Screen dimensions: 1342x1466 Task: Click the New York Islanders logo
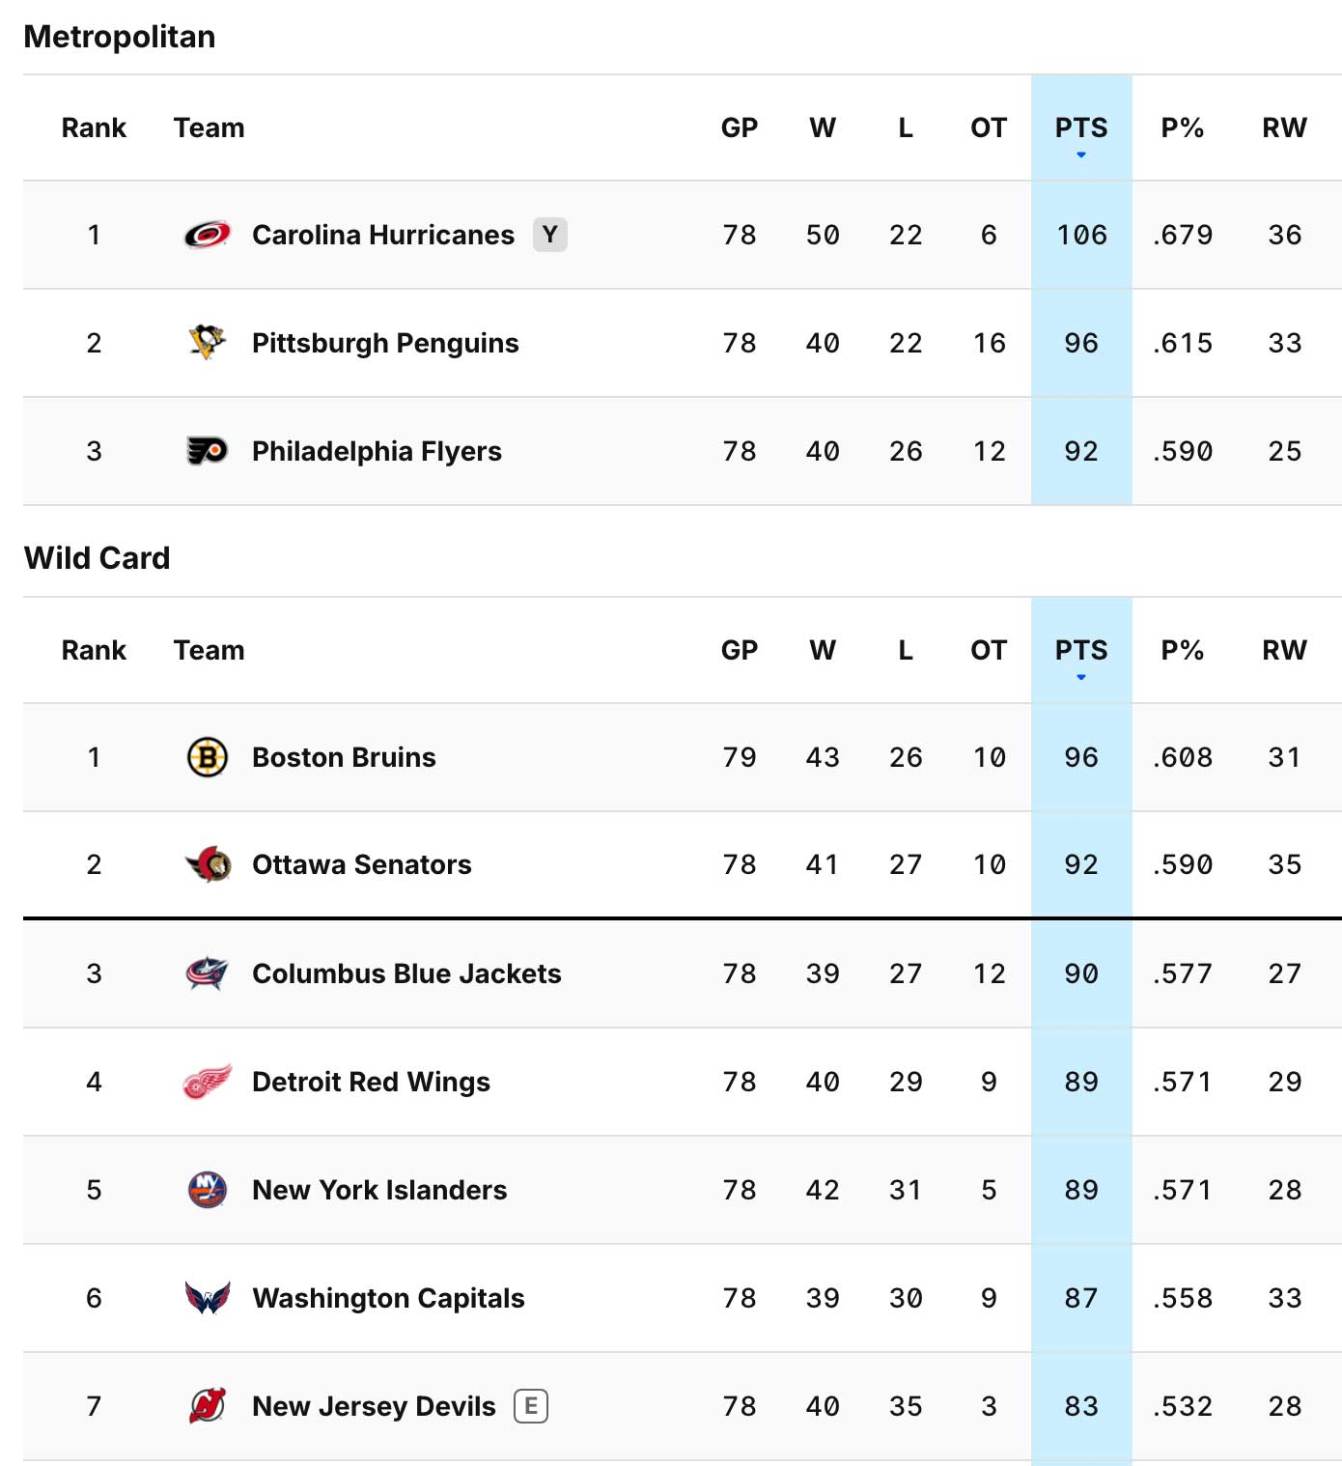[207, 1190]
